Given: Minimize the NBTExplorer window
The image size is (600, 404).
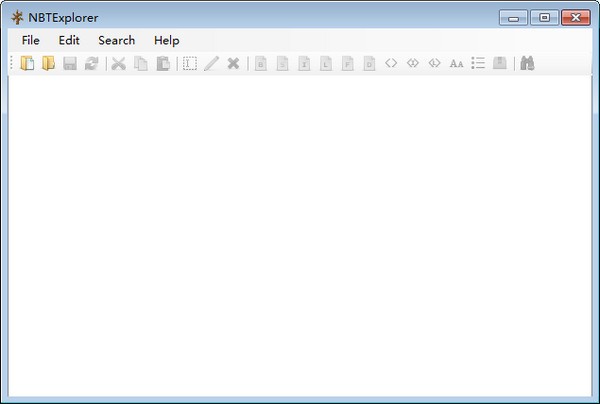Looking at the screenshot, I should 513,18.
